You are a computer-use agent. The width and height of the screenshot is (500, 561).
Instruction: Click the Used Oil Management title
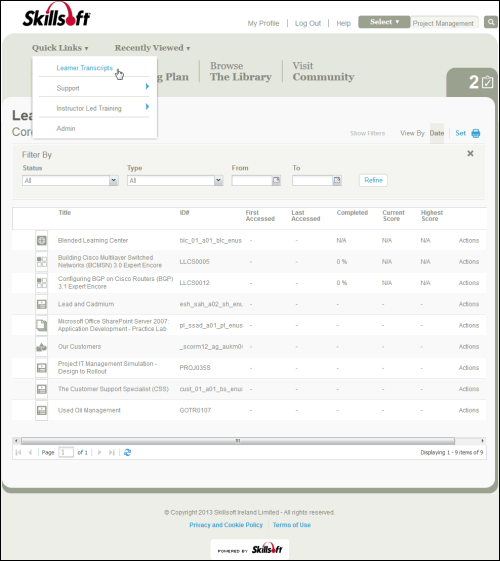[x=89, y=410]
